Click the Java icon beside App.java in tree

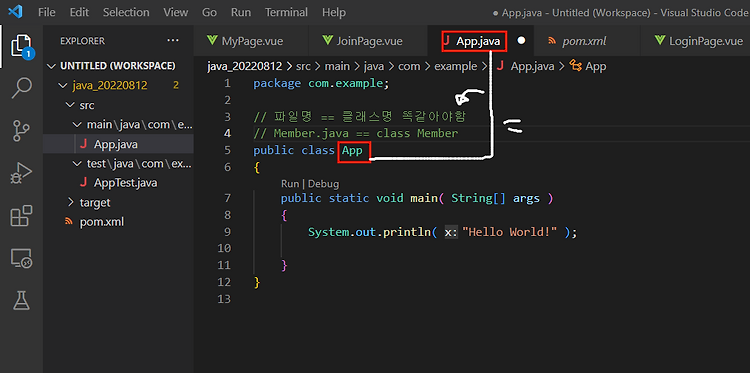(83, 144)
